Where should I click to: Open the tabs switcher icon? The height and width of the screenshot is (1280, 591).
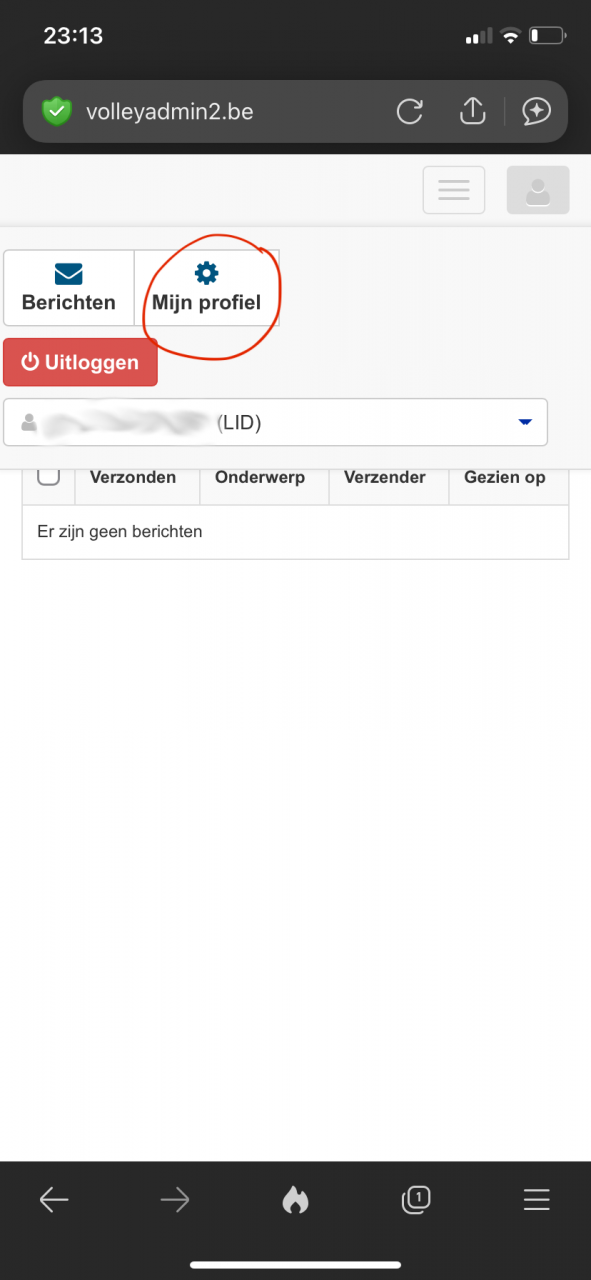[416, 1200]
